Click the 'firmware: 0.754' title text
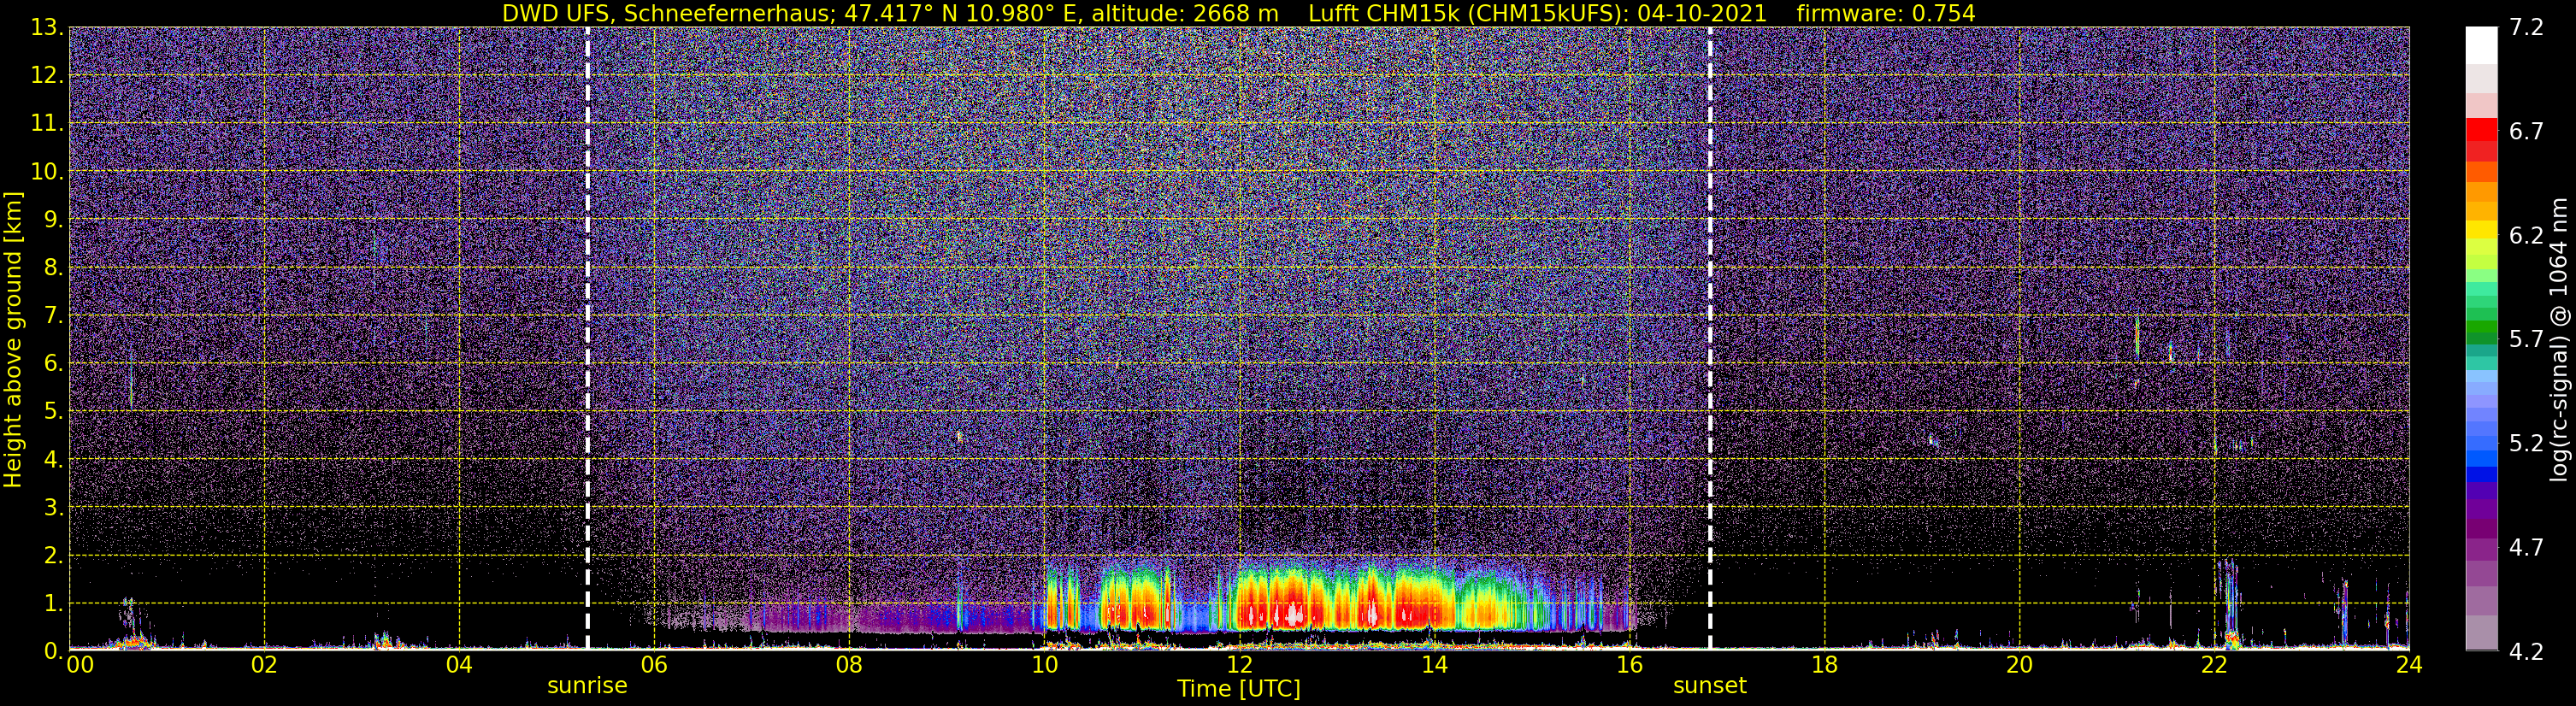2576x706 pixels. [1885, 13]
